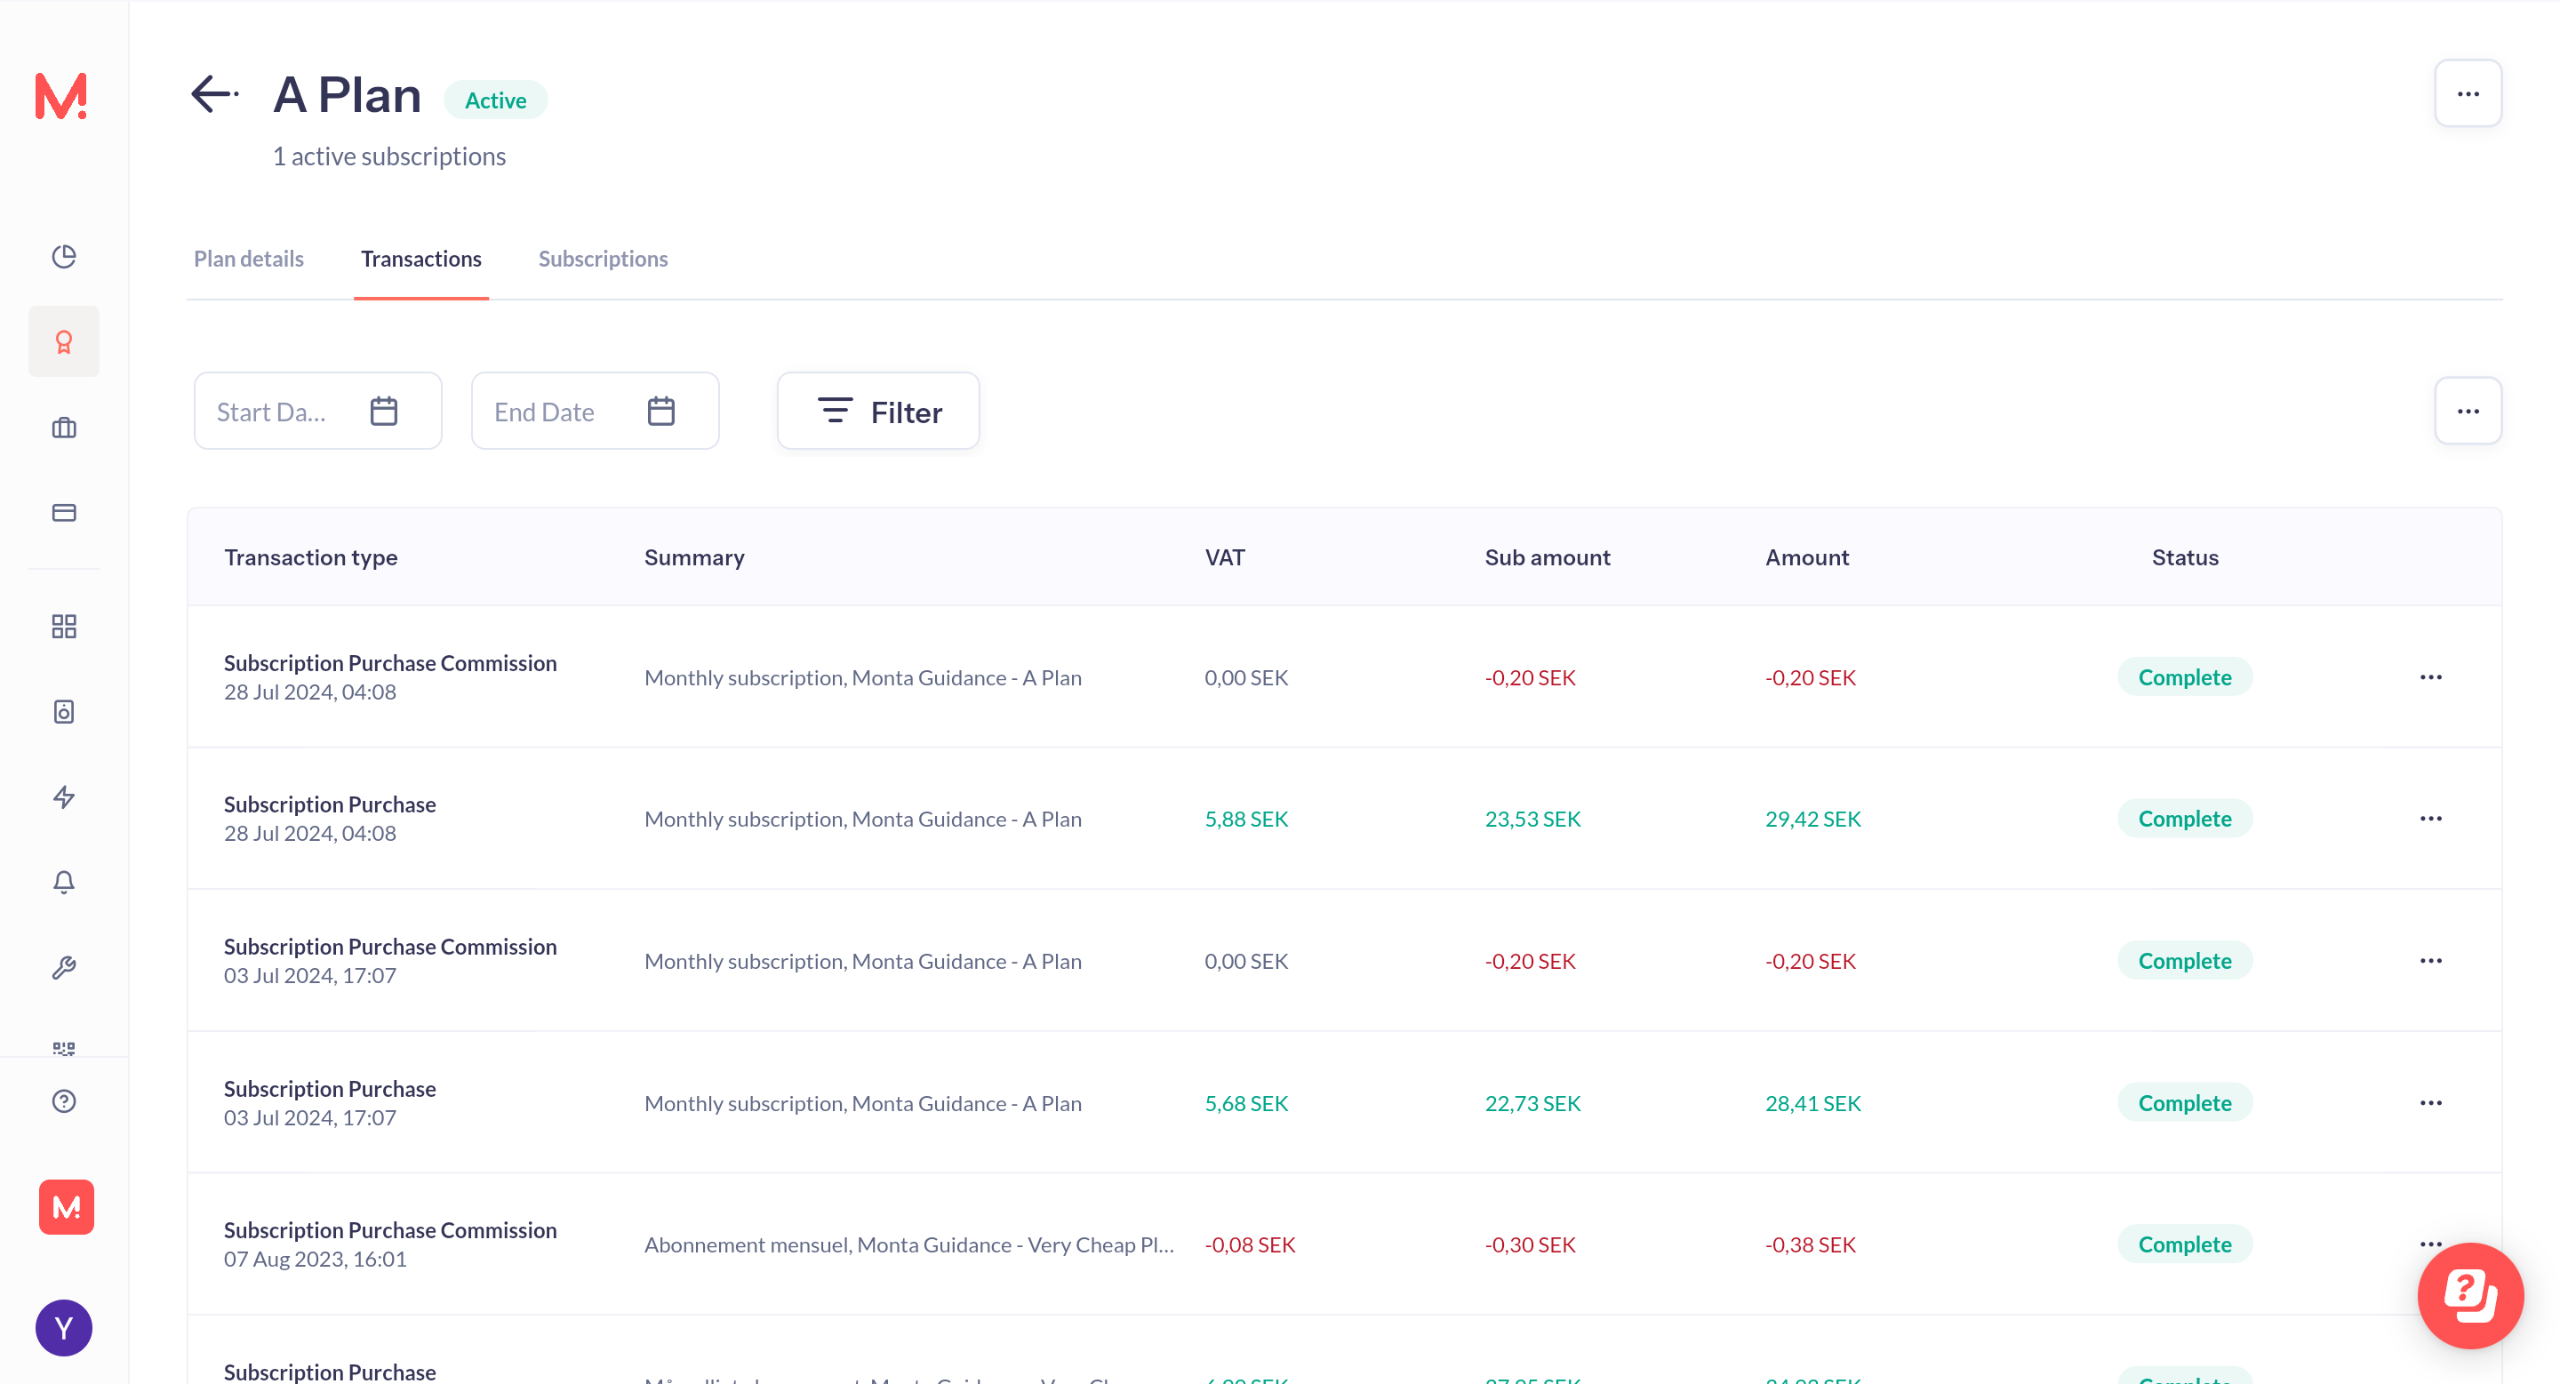Open the QR code sidebar icon
The image size is (2560, 1384).
coord(64,1047)
